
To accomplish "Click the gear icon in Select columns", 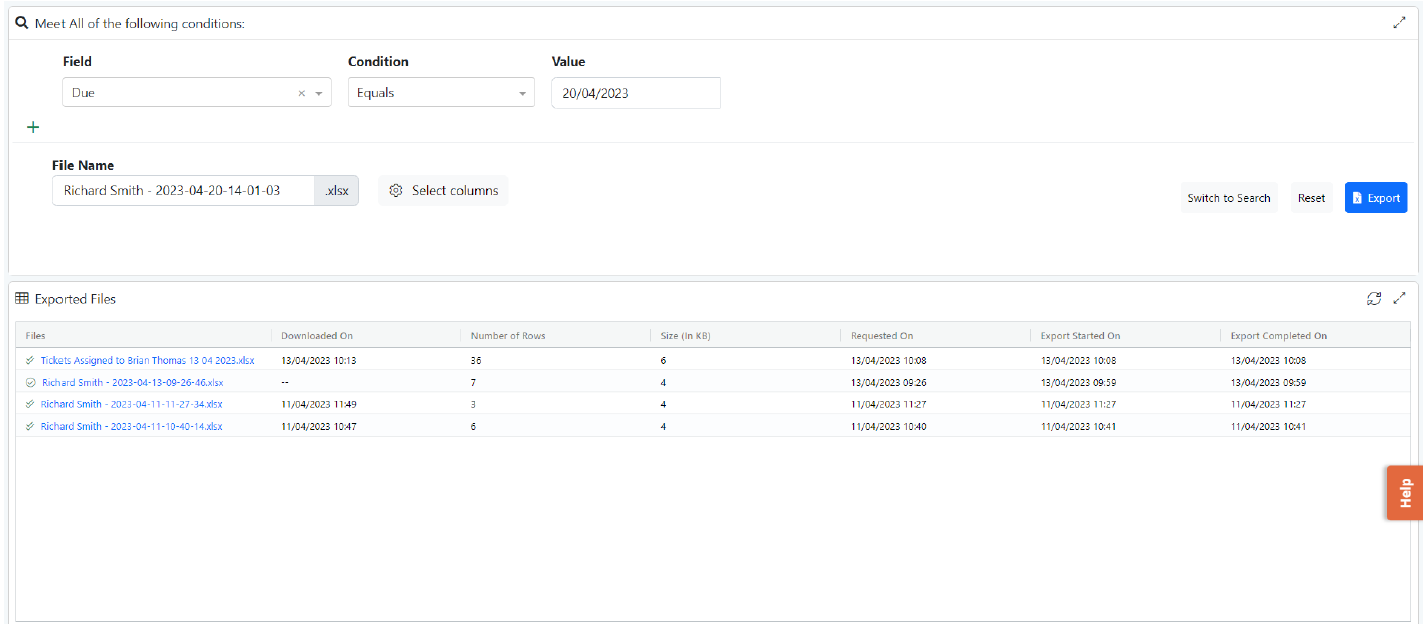I will pos(396,191).
